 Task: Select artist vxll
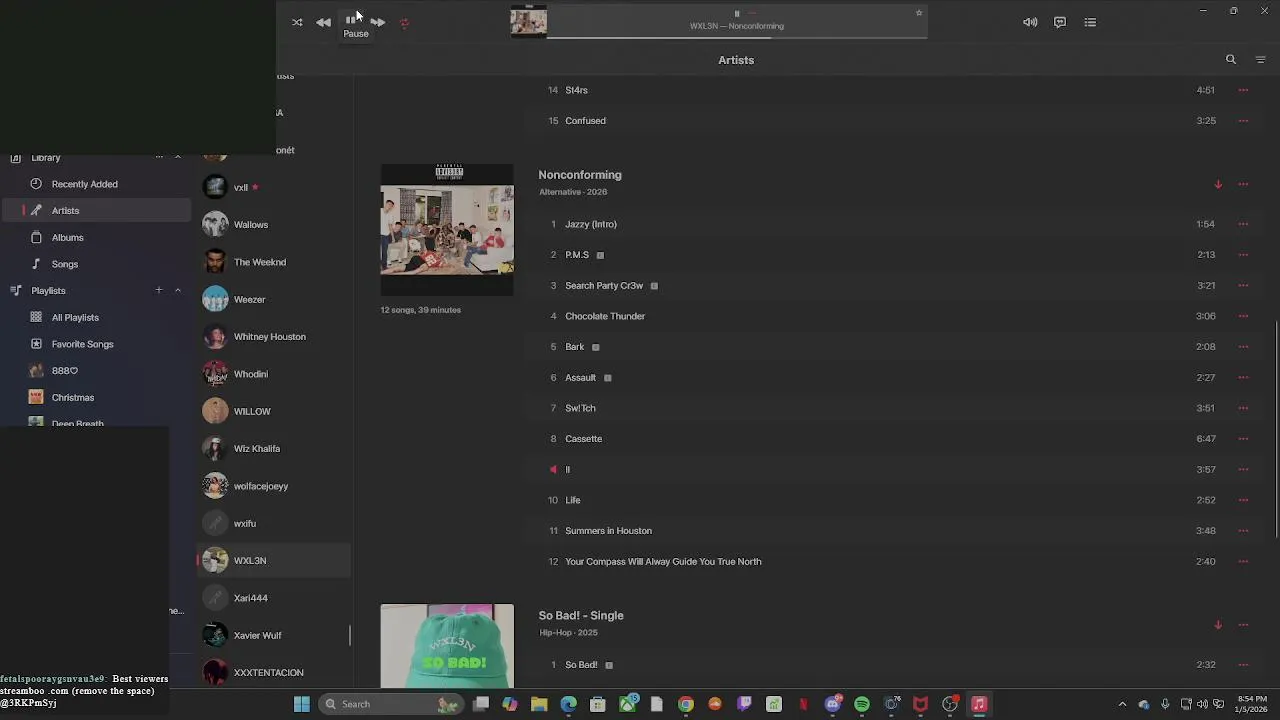coord(273,187)
